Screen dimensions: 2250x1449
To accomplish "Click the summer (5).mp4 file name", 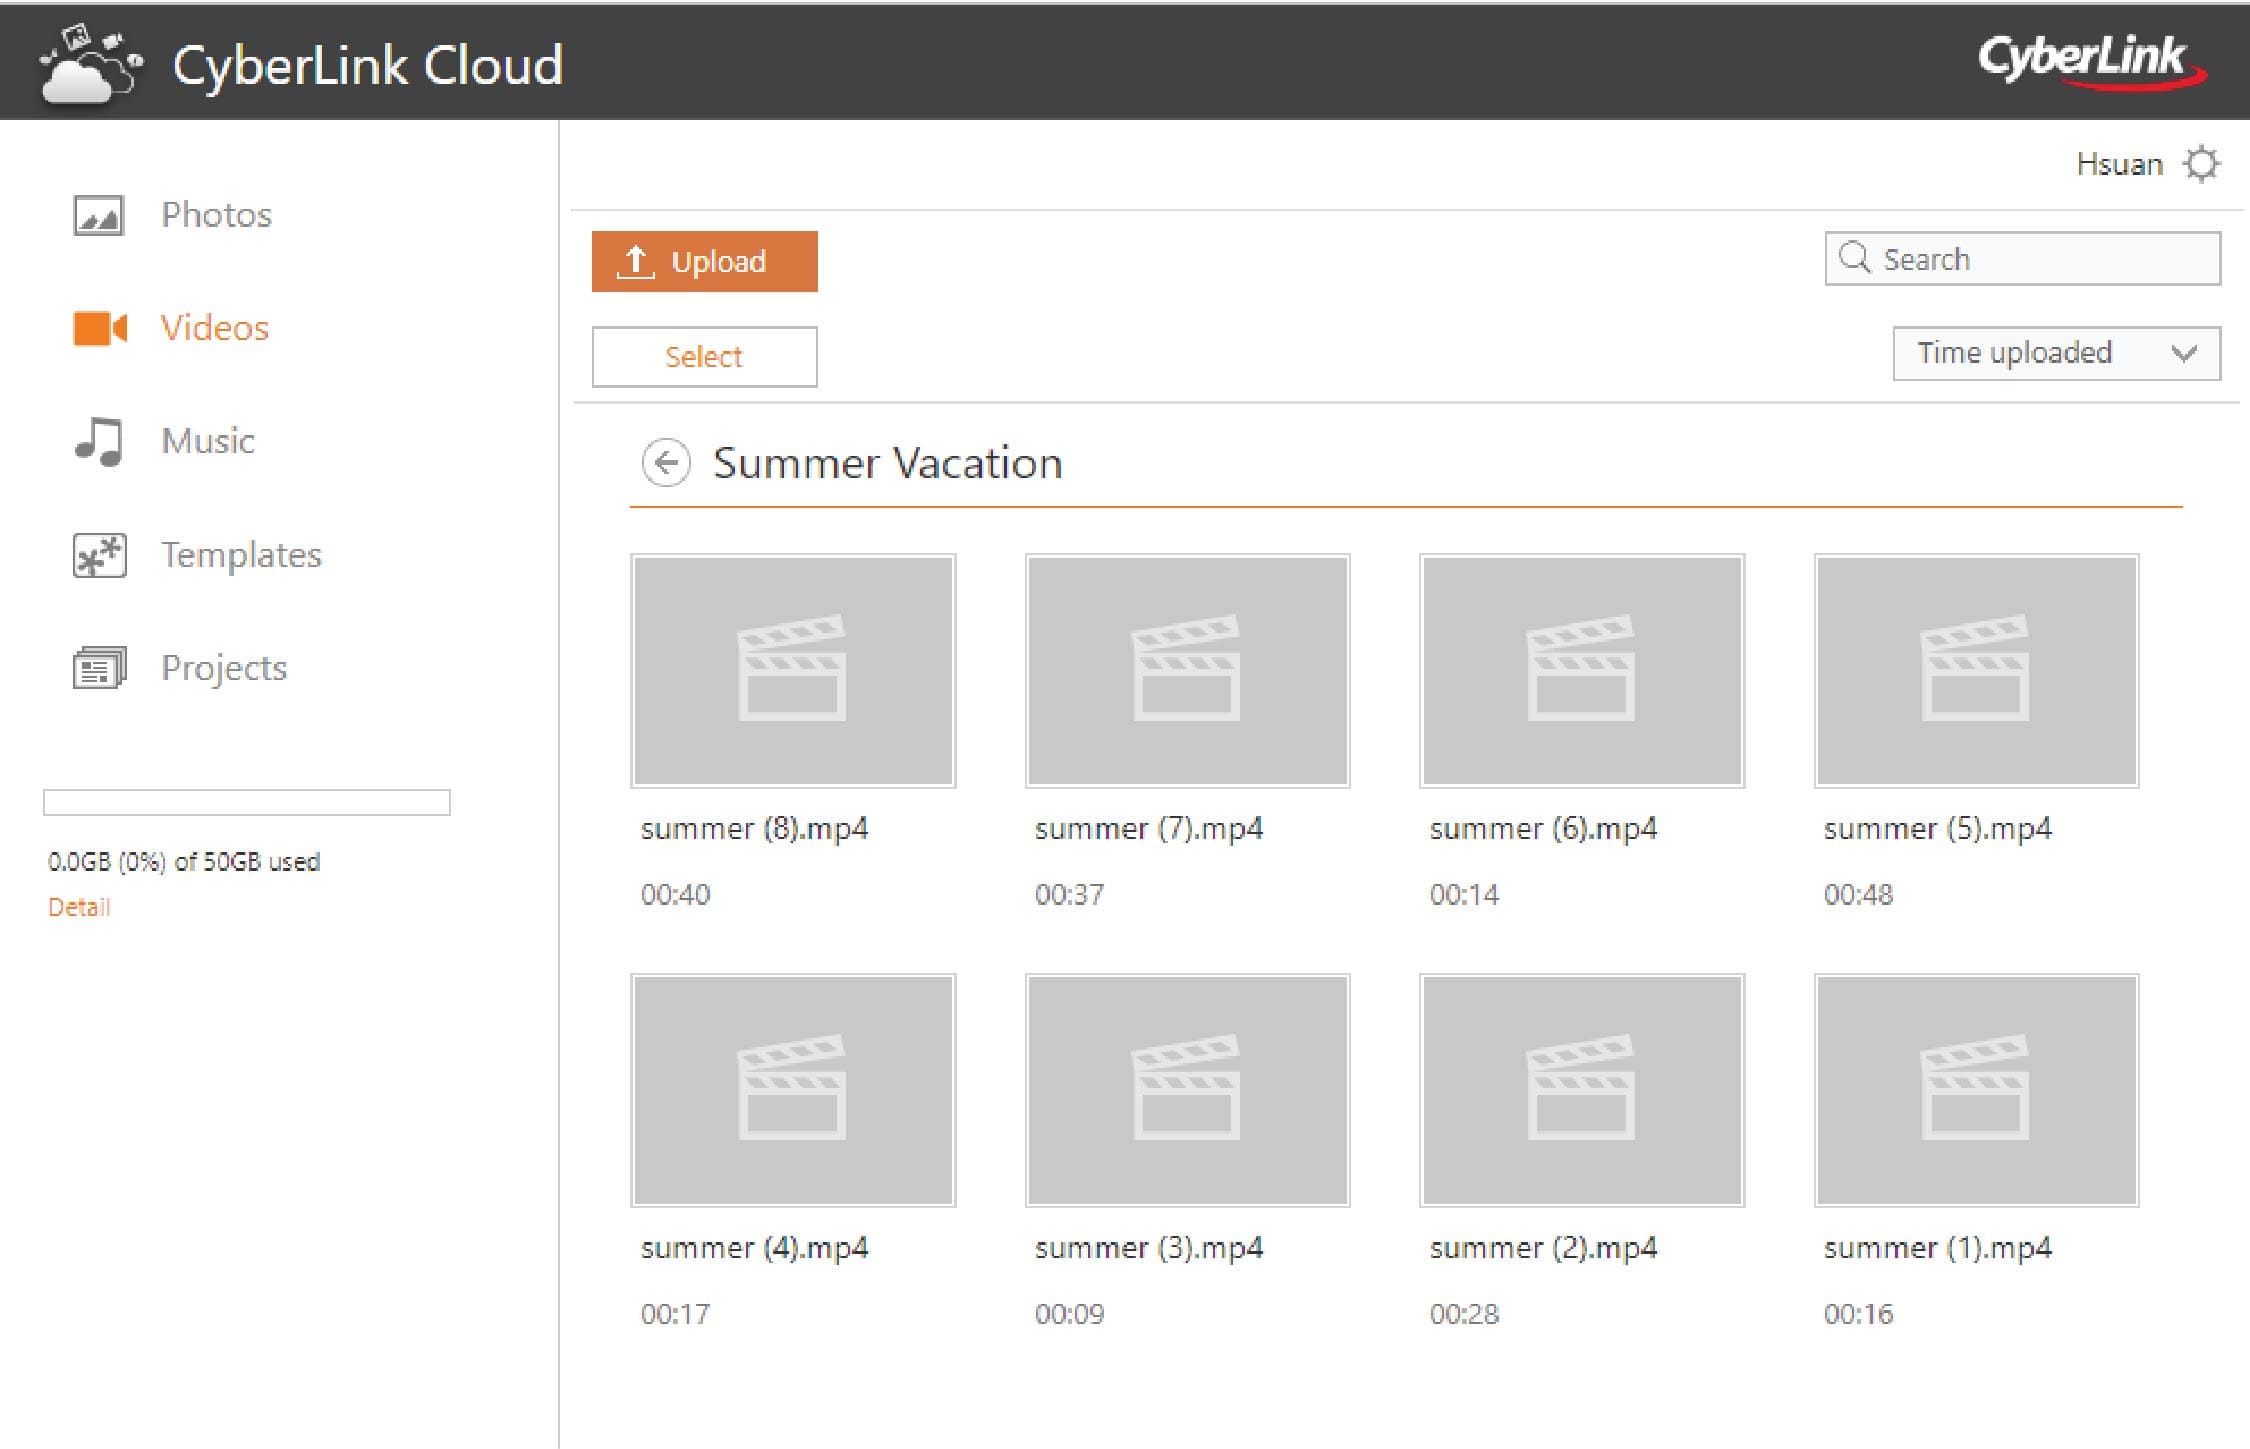I will 1938,829.
